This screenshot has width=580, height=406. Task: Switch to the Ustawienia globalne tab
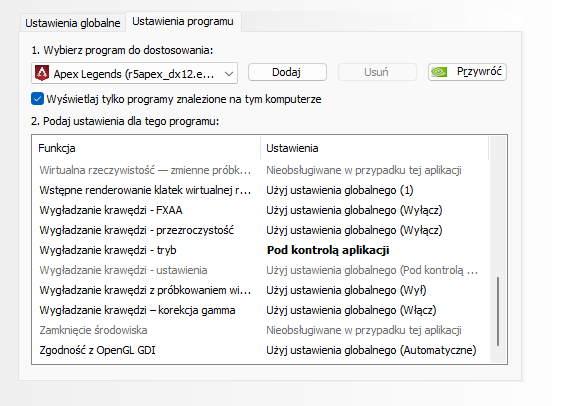click(72, 23)
